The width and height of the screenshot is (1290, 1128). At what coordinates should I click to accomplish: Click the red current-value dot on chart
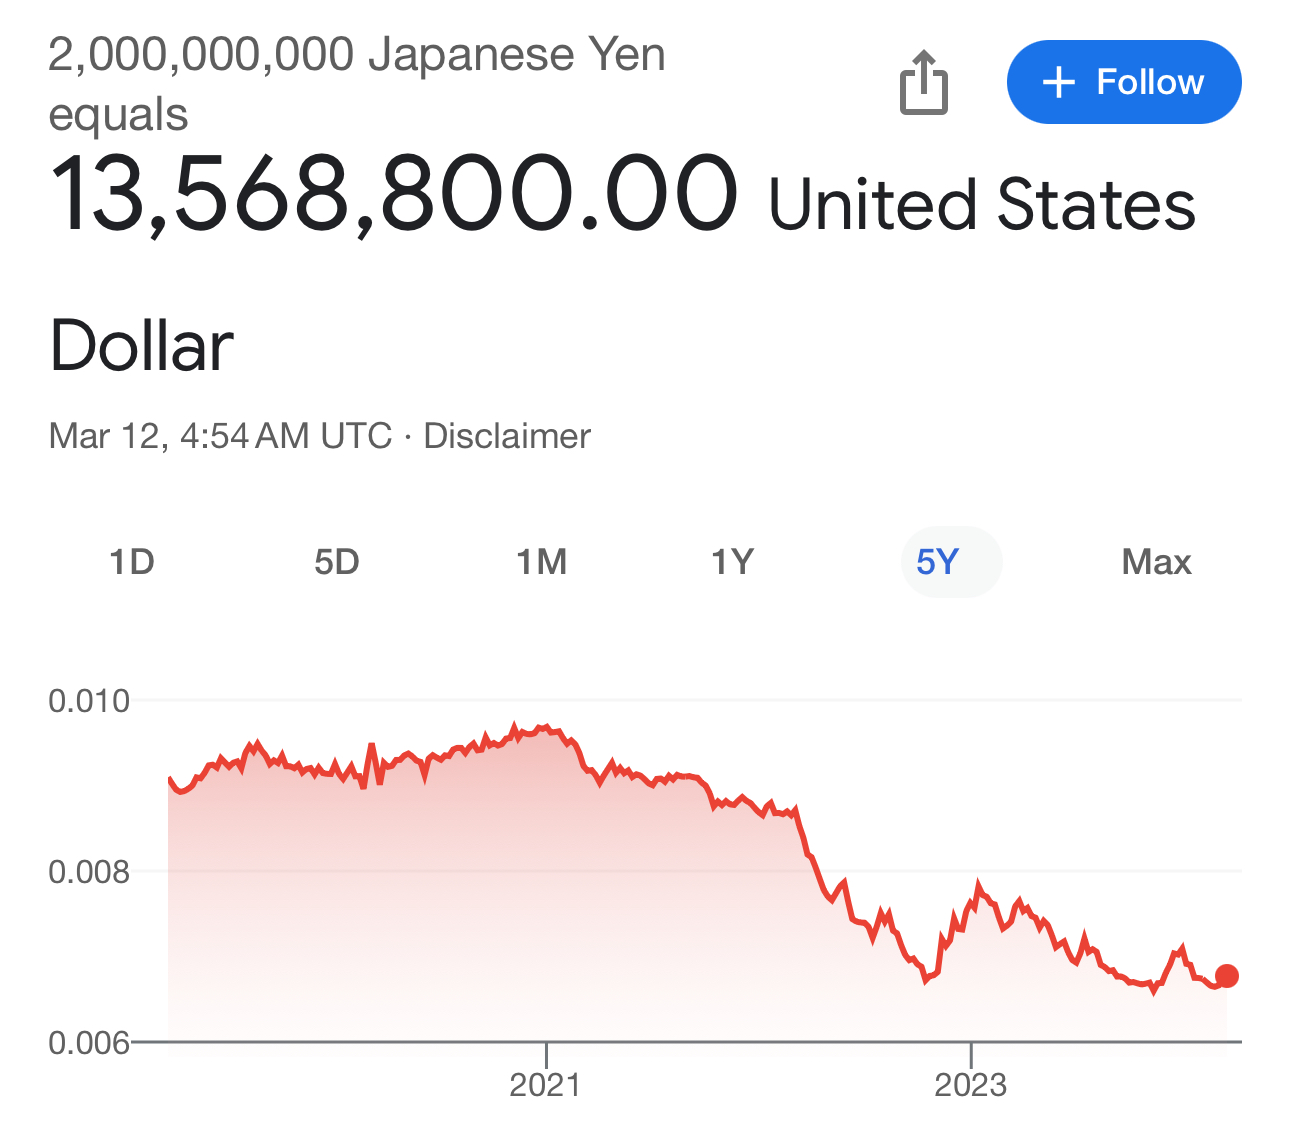(x=1227, y=976)
